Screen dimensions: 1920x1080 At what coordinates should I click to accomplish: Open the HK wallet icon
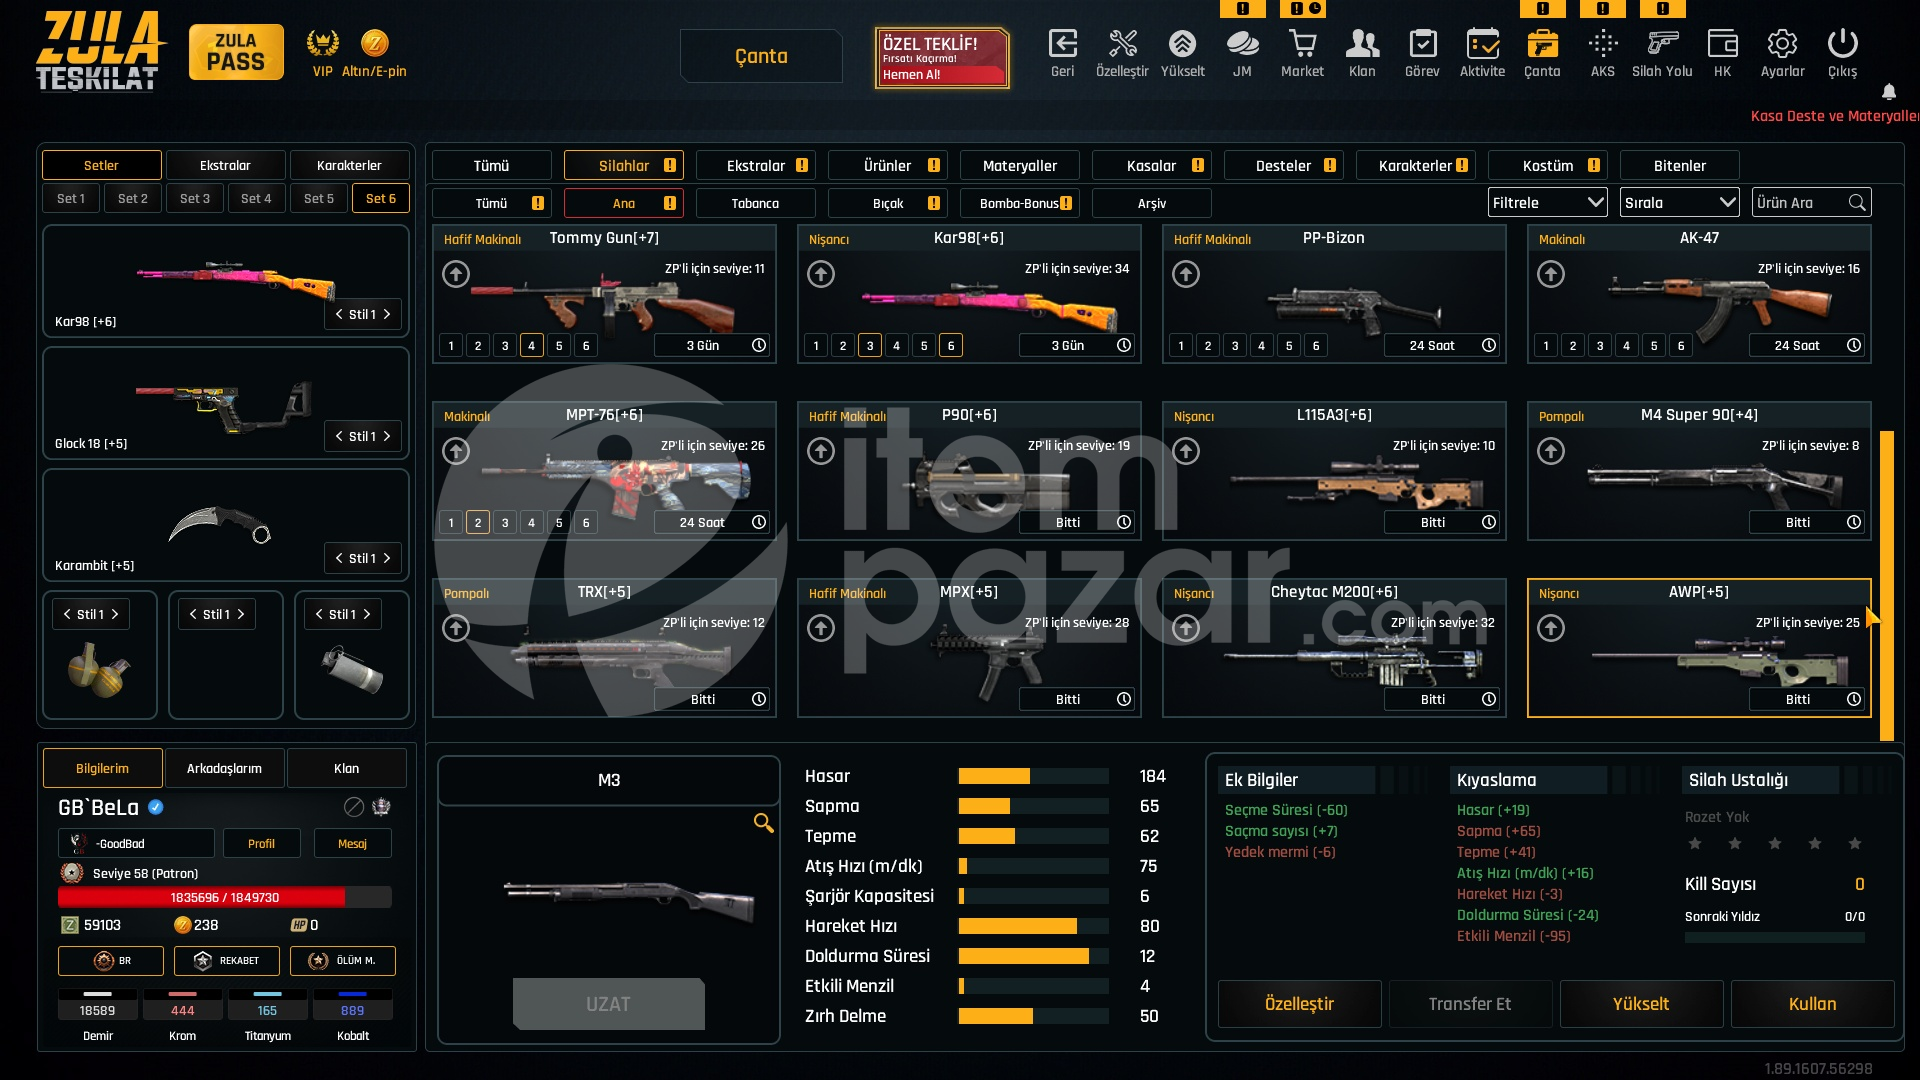point(1722,44)
